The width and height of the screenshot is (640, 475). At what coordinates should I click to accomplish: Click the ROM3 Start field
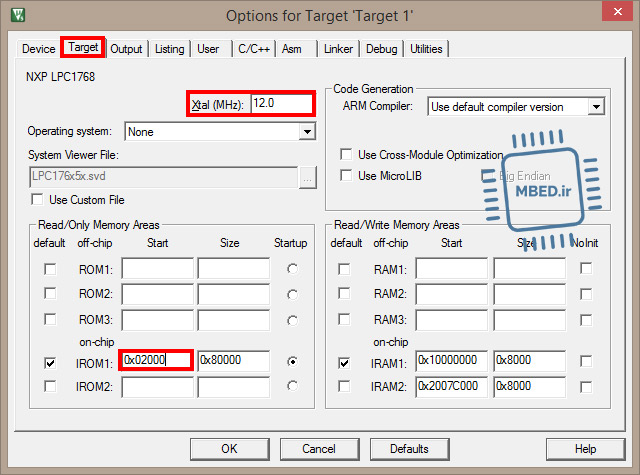click(158, 320)
